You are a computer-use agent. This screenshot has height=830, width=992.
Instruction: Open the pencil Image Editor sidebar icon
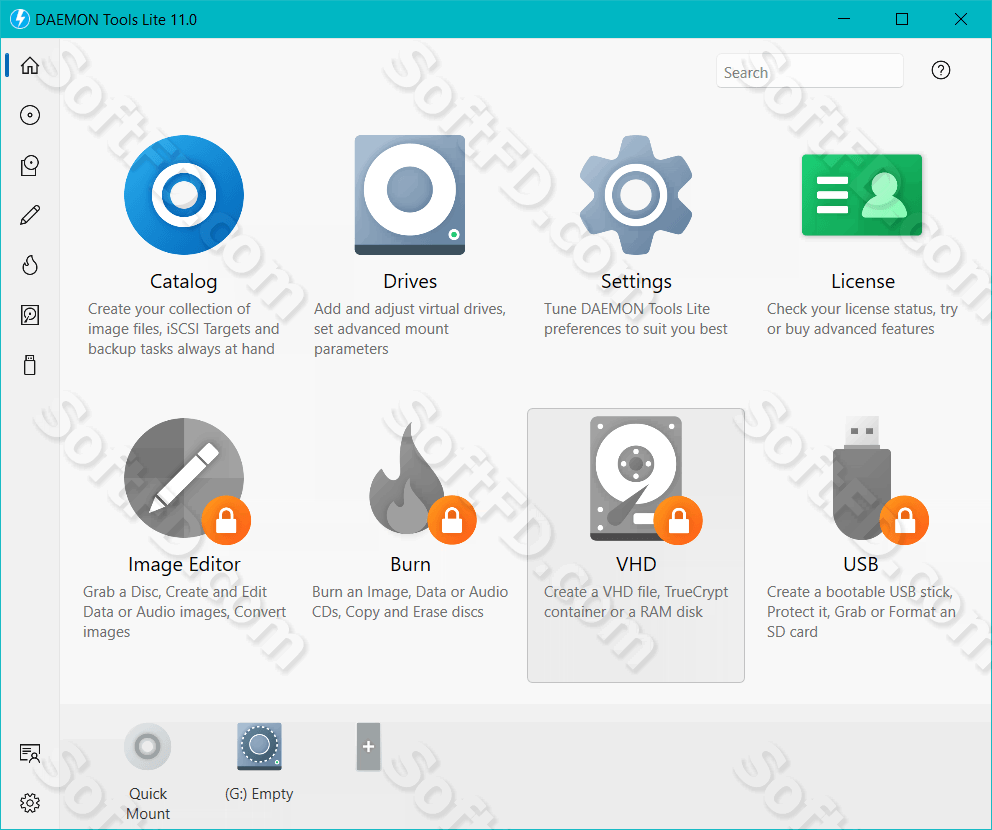(30, 215)
